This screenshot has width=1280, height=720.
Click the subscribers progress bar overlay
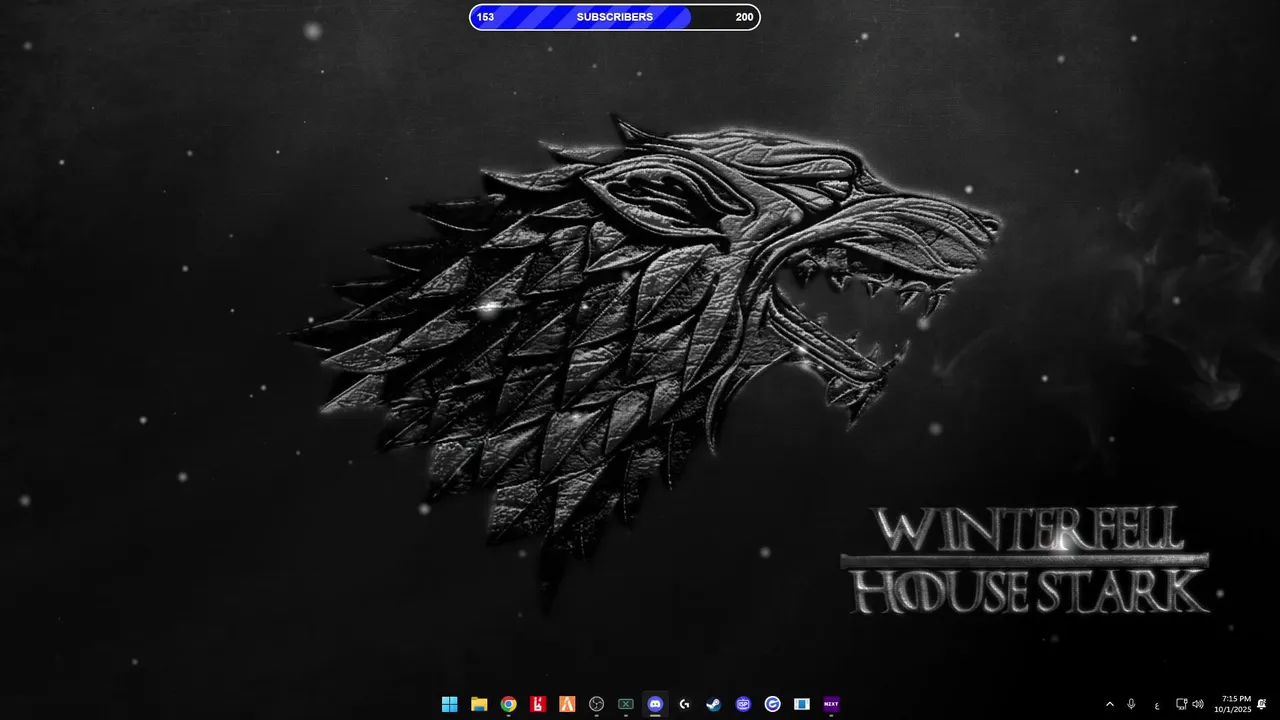[615, 17]
